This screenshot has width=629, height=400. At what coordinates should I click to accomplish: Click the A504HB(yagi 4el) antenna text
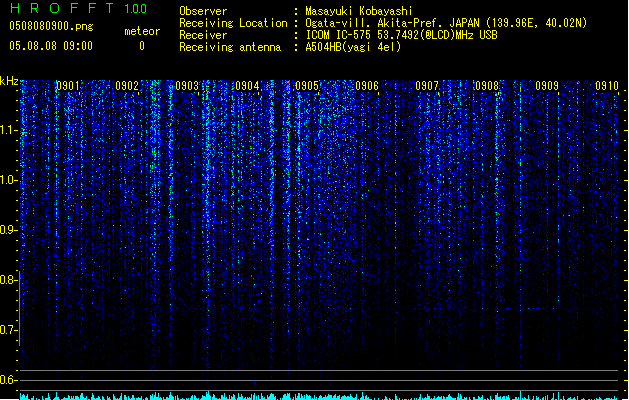coord(353,47)
